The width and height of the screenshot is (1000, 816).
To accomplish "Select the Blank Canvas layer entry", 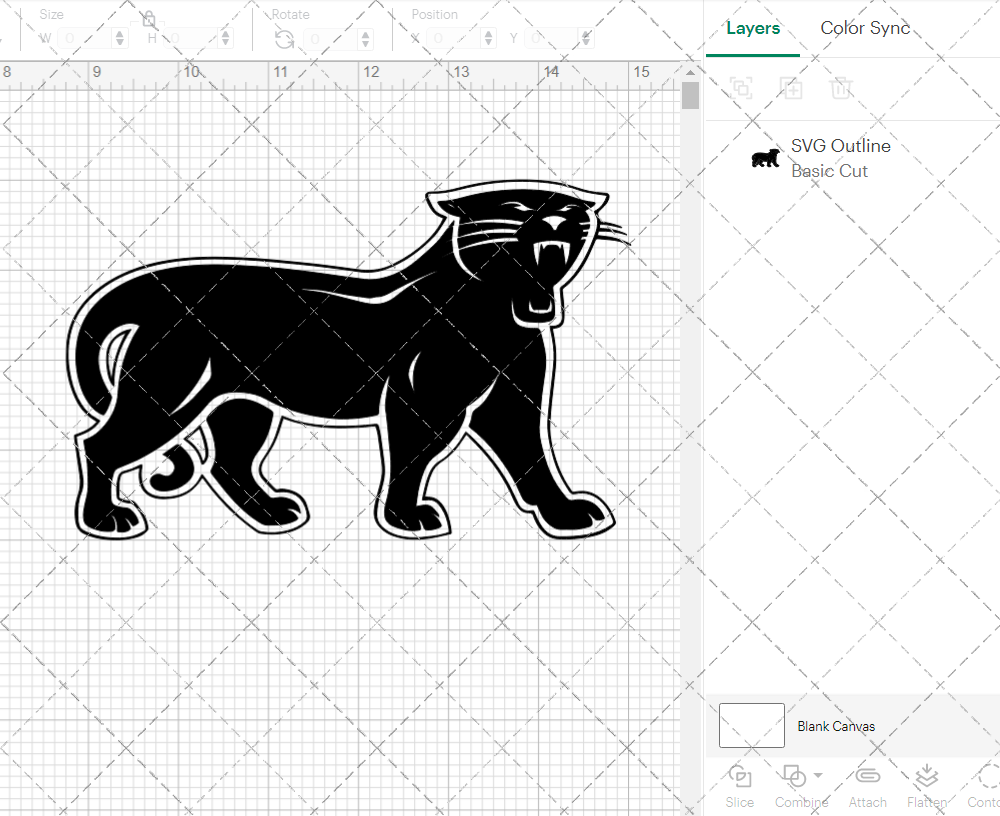I will click(x=836, y=726).
